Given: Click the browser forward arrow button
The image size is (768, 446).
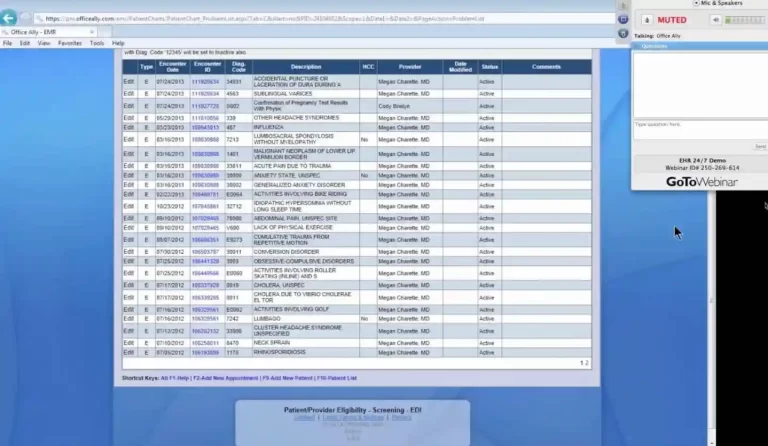Looking at the screenshot, I should pos(25,19).
